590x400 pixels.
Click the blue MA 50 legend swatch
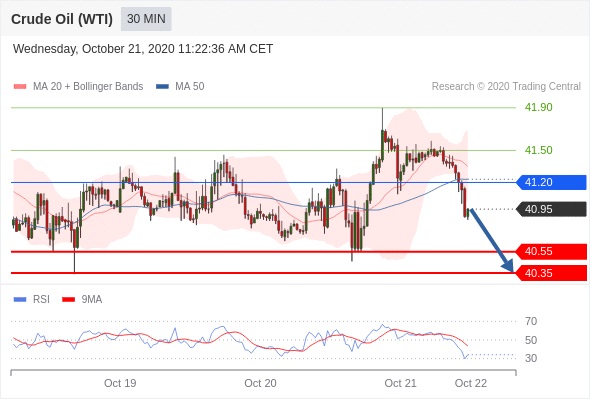tap(162, 87)
